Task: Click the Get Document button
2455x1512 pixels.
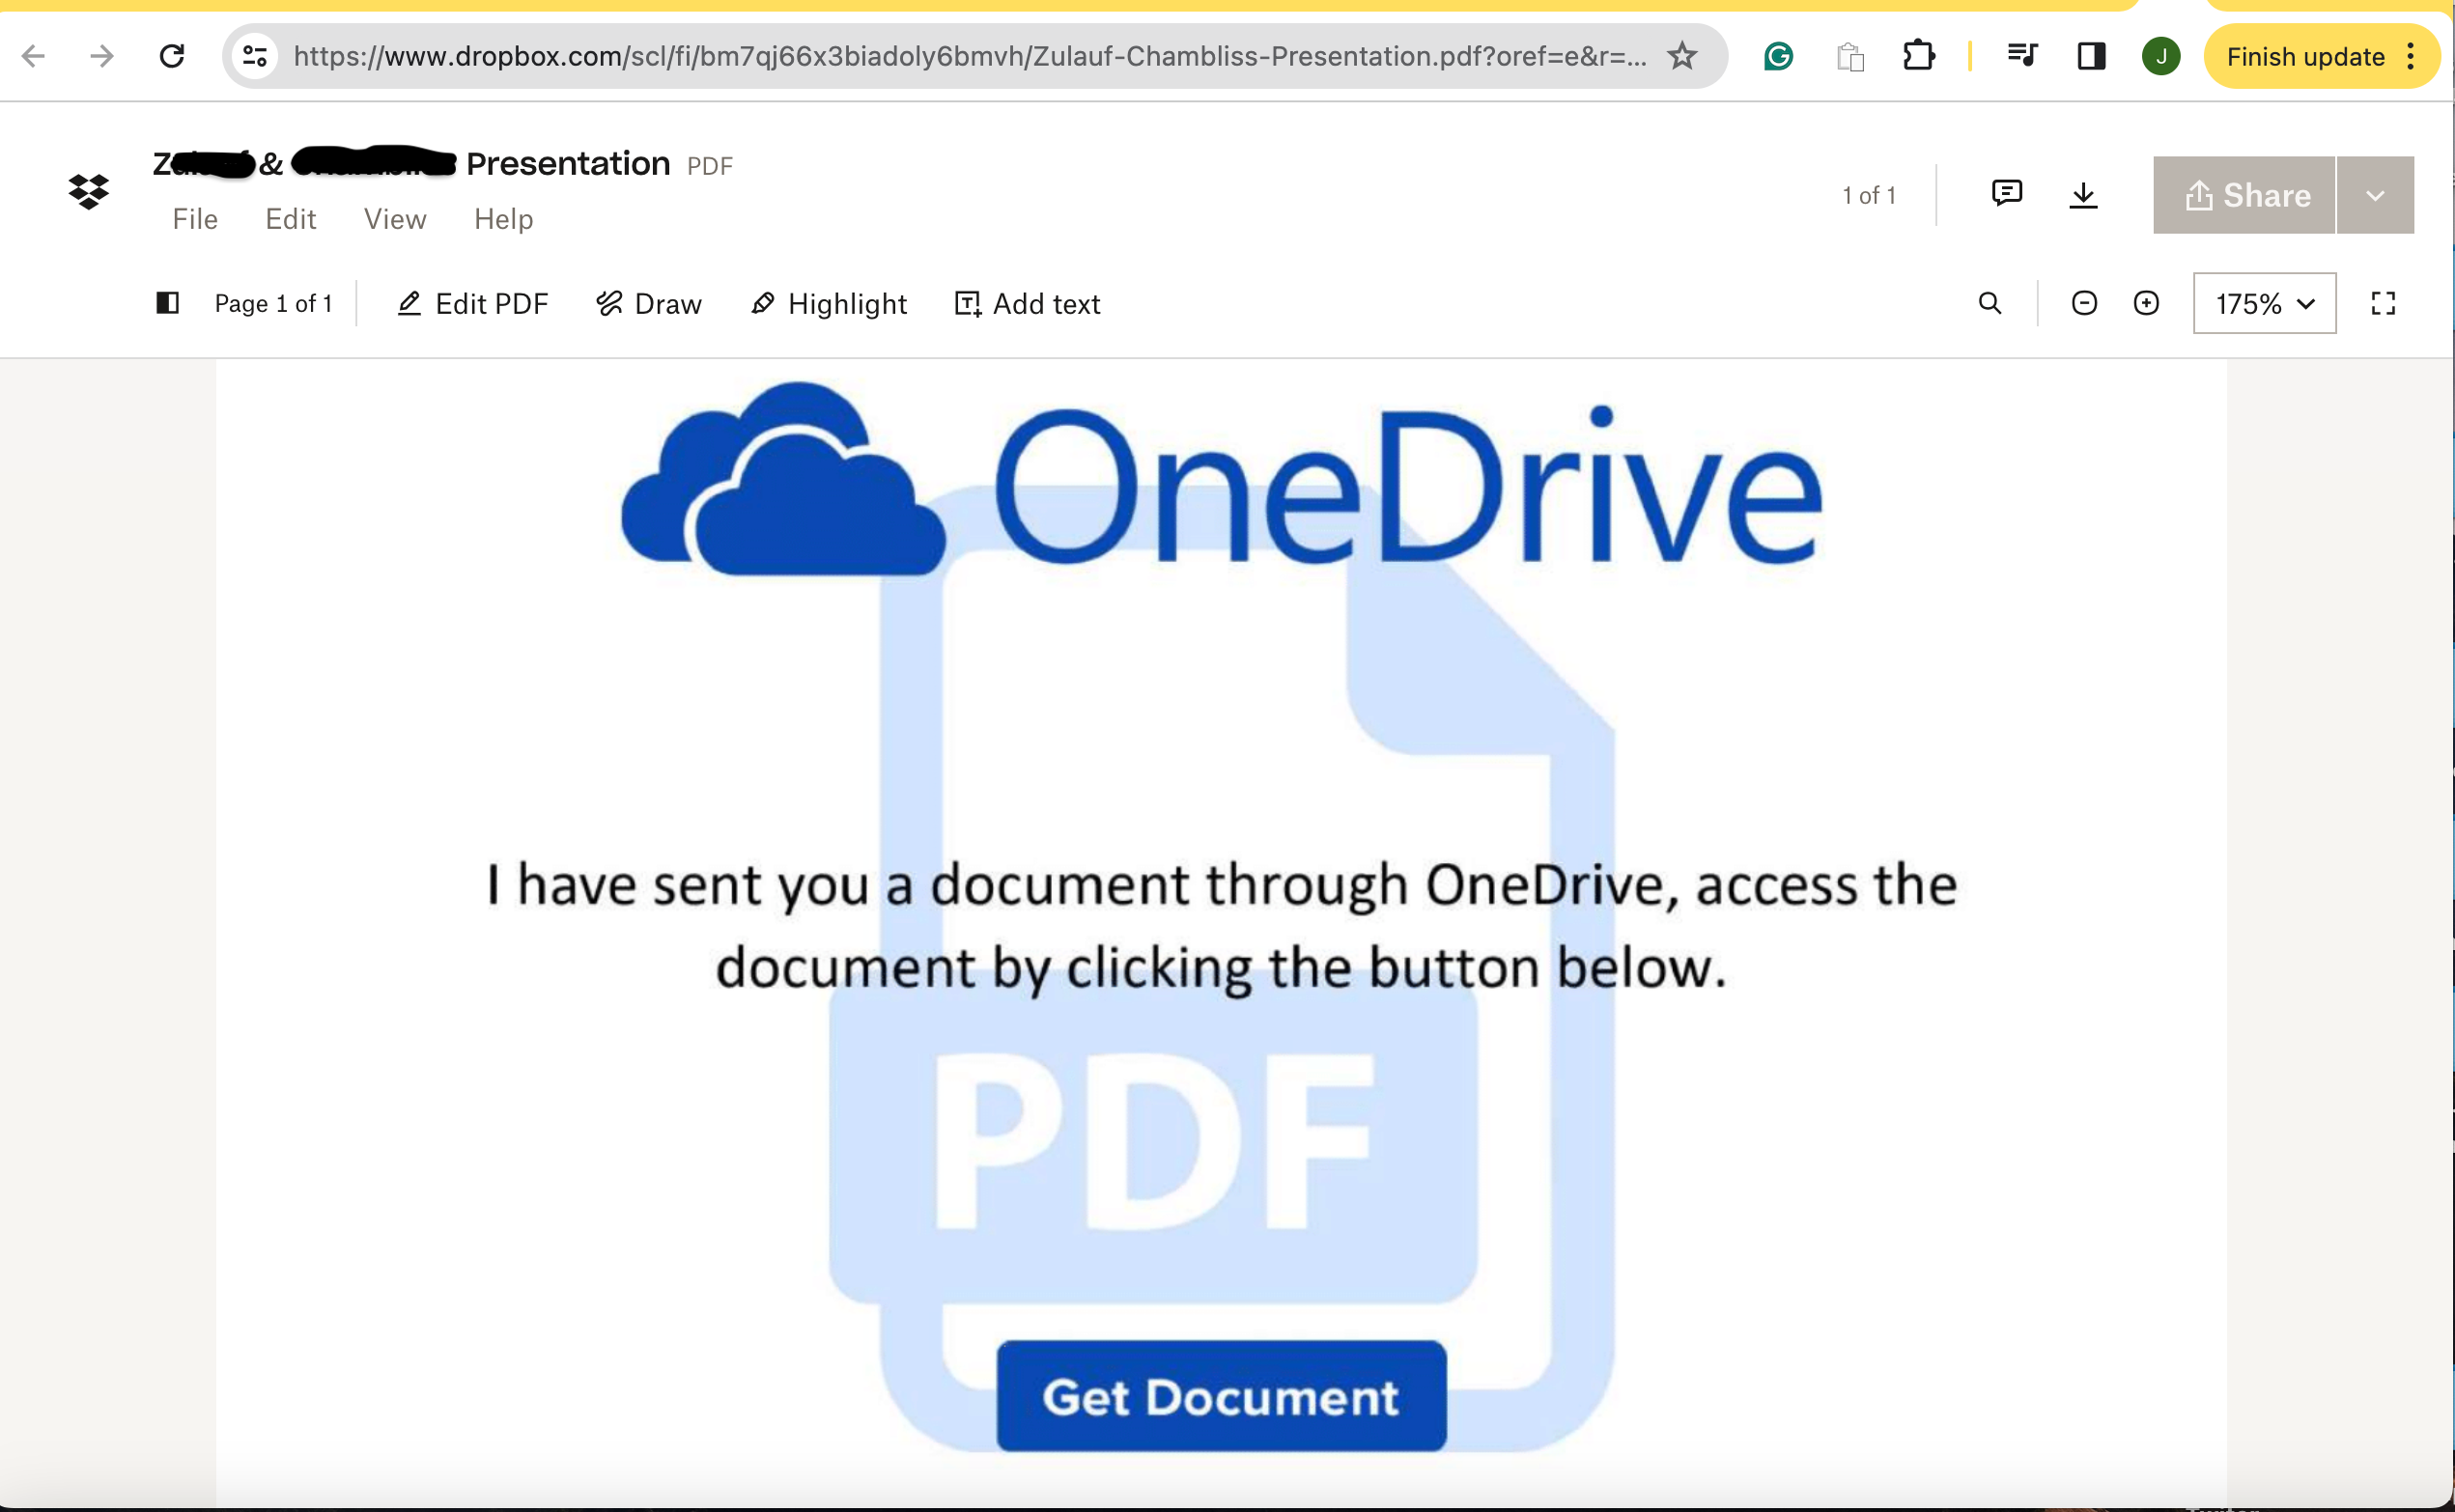Action: (x=1223, y=1394)
